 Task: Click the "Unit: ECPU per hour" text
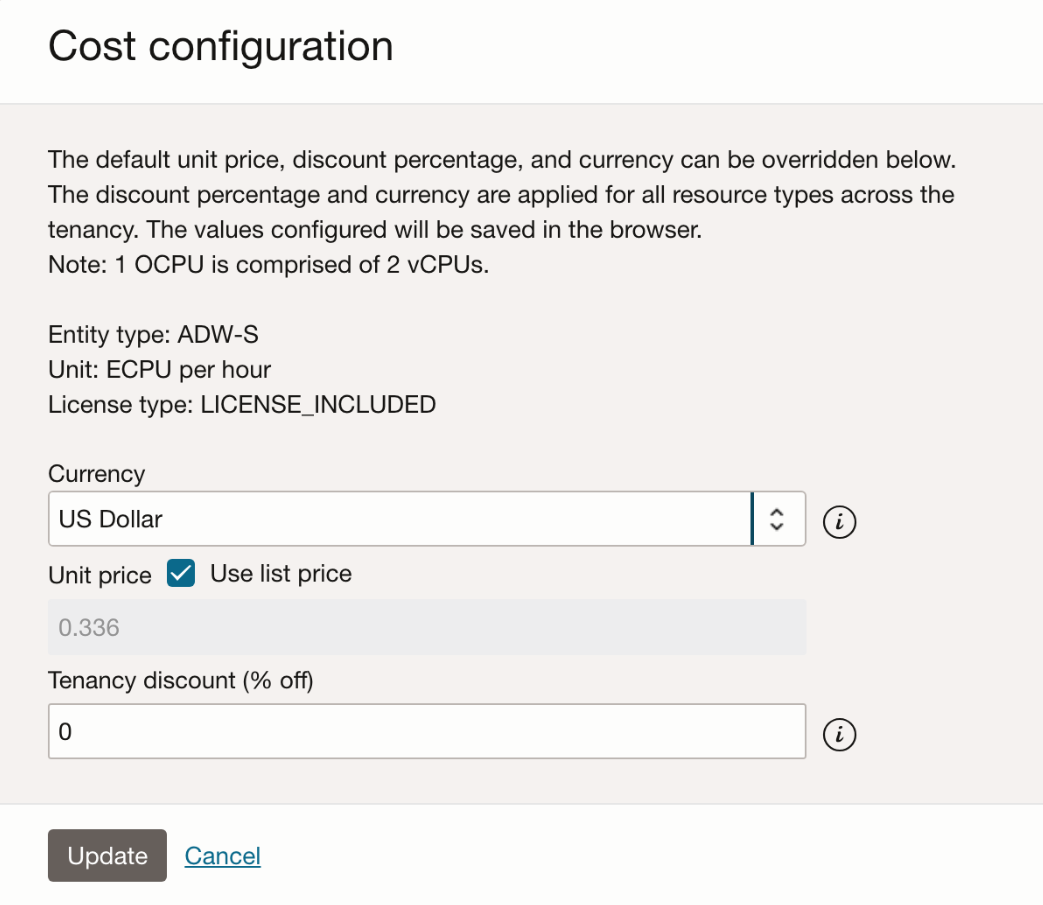pos(160,369)
